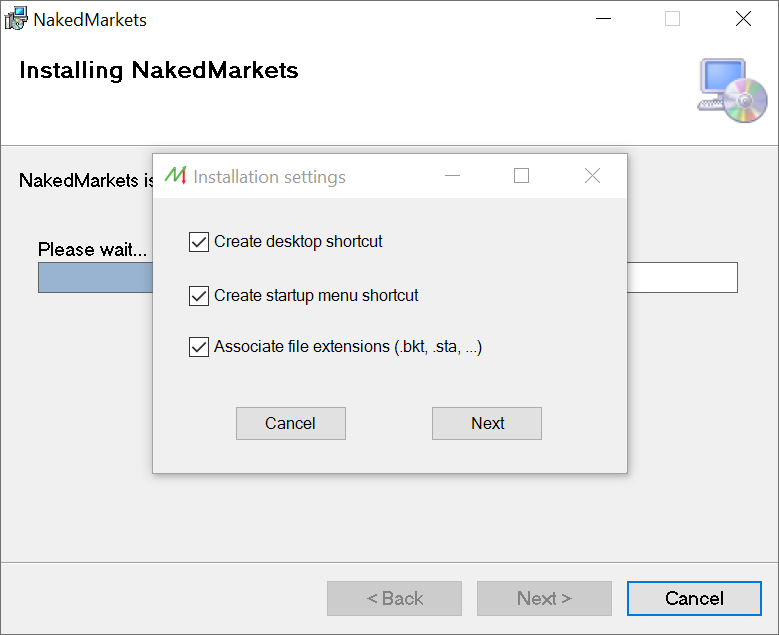The width and height of the screenshot is (779, 635).
Task: Click the installation progress bar
Action: pos(388,277)
